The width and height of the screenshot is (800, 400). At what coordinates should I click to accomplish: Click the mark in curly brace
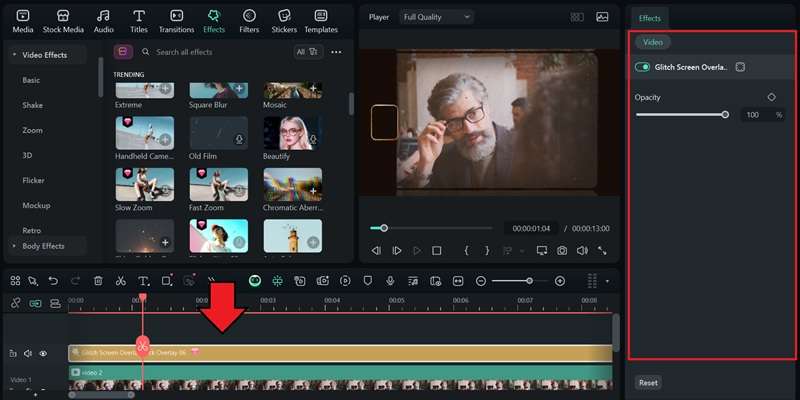[466, 251]
